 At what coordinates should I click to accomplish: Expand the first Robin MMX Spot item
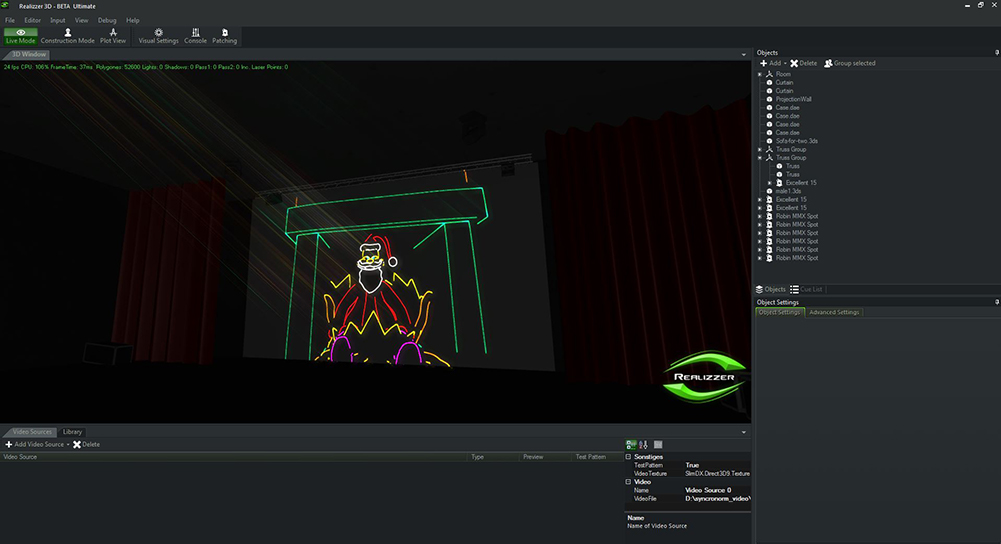tap(760, 216)
